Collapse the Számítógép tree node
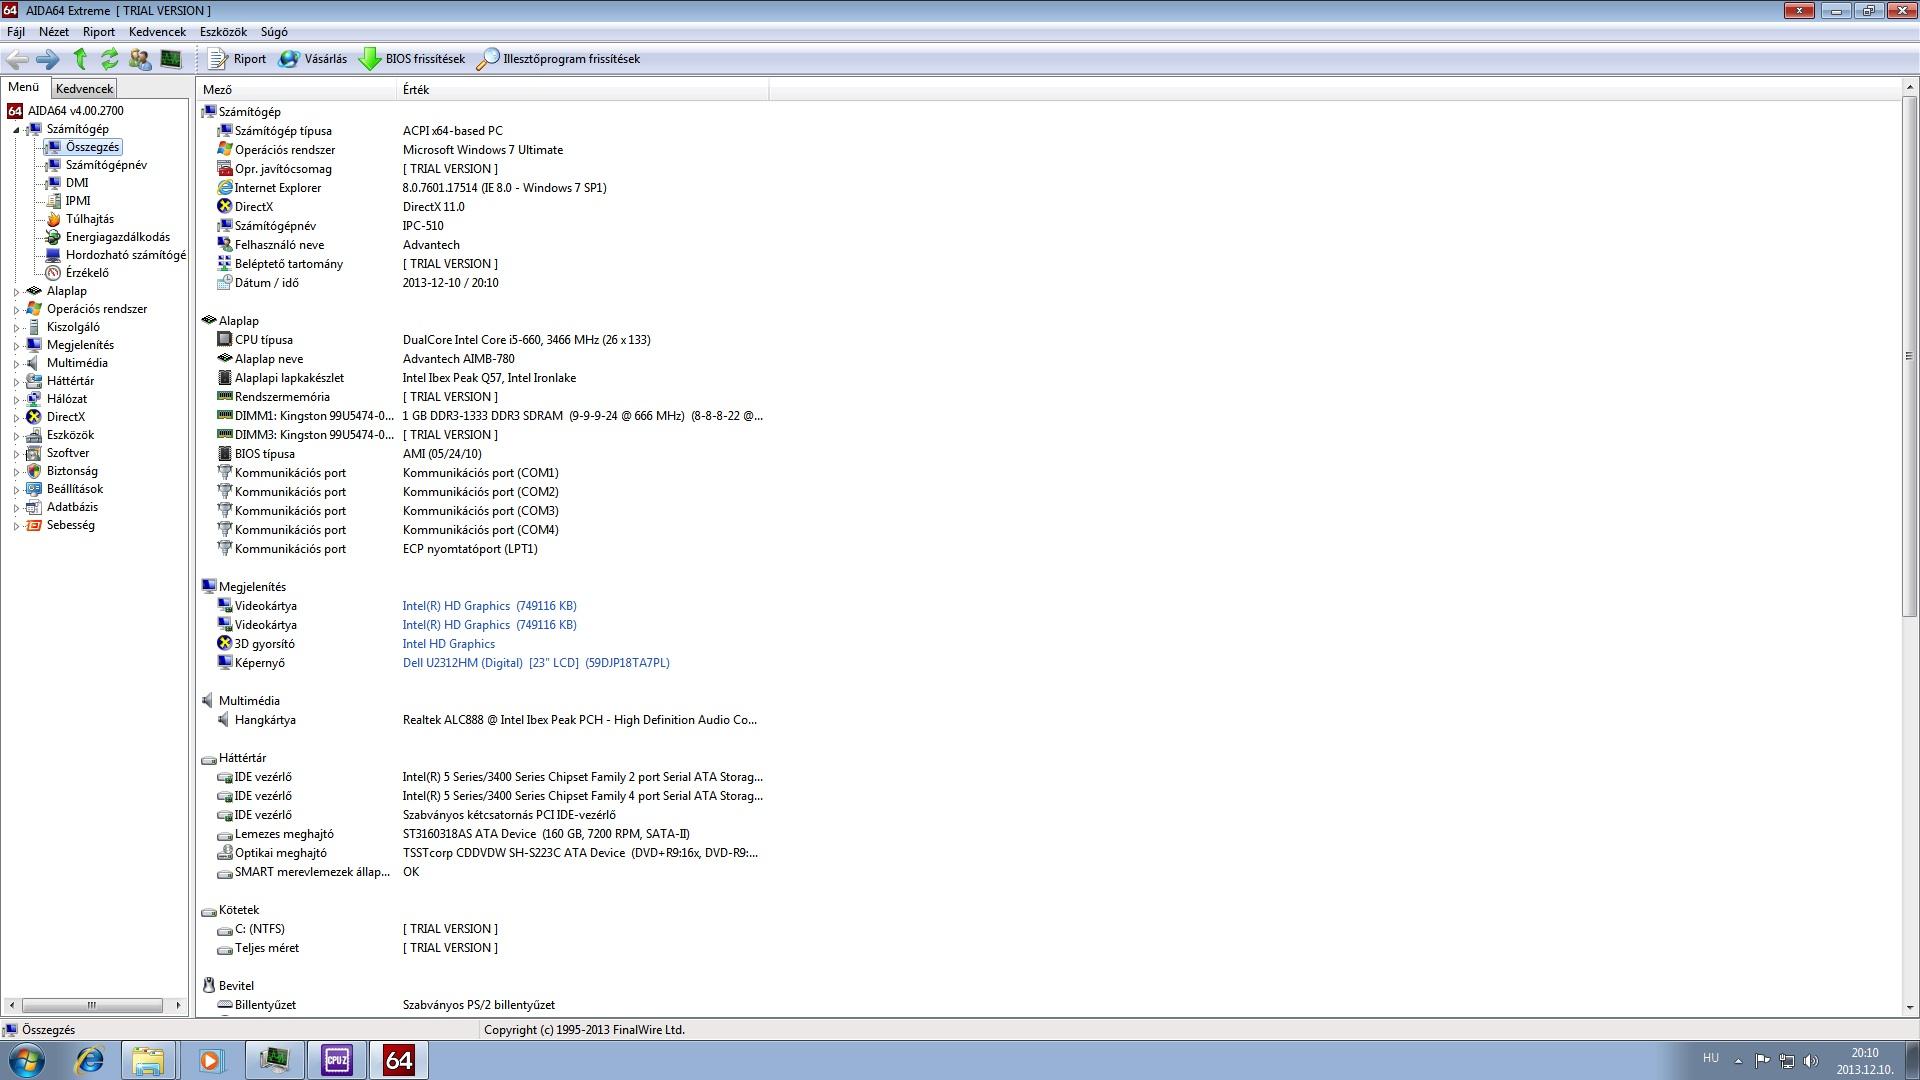The height and width of the screenshot is (1080, 1920). (16, 130)
